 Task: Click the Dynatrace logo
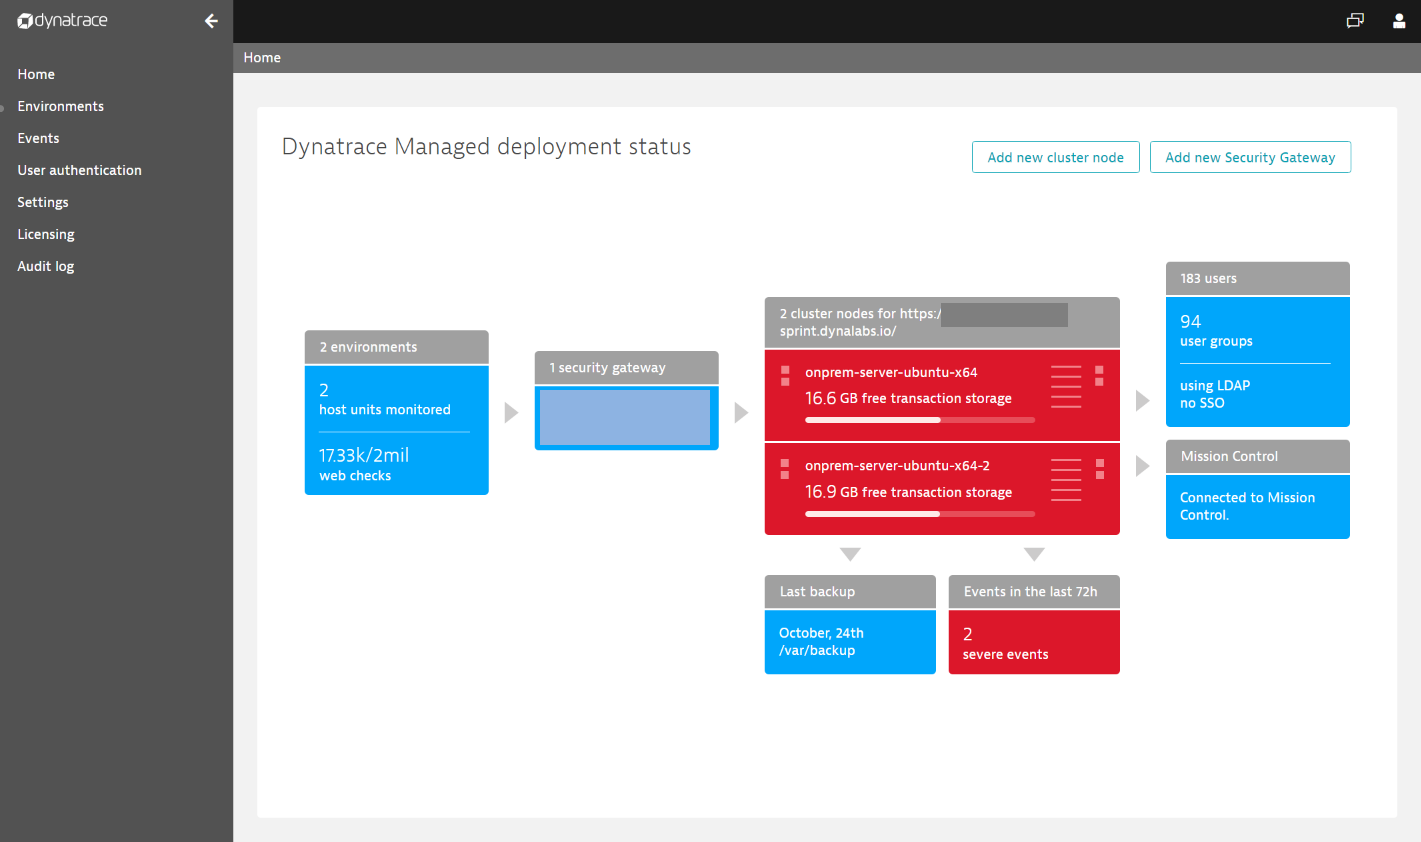click(62, 21)
